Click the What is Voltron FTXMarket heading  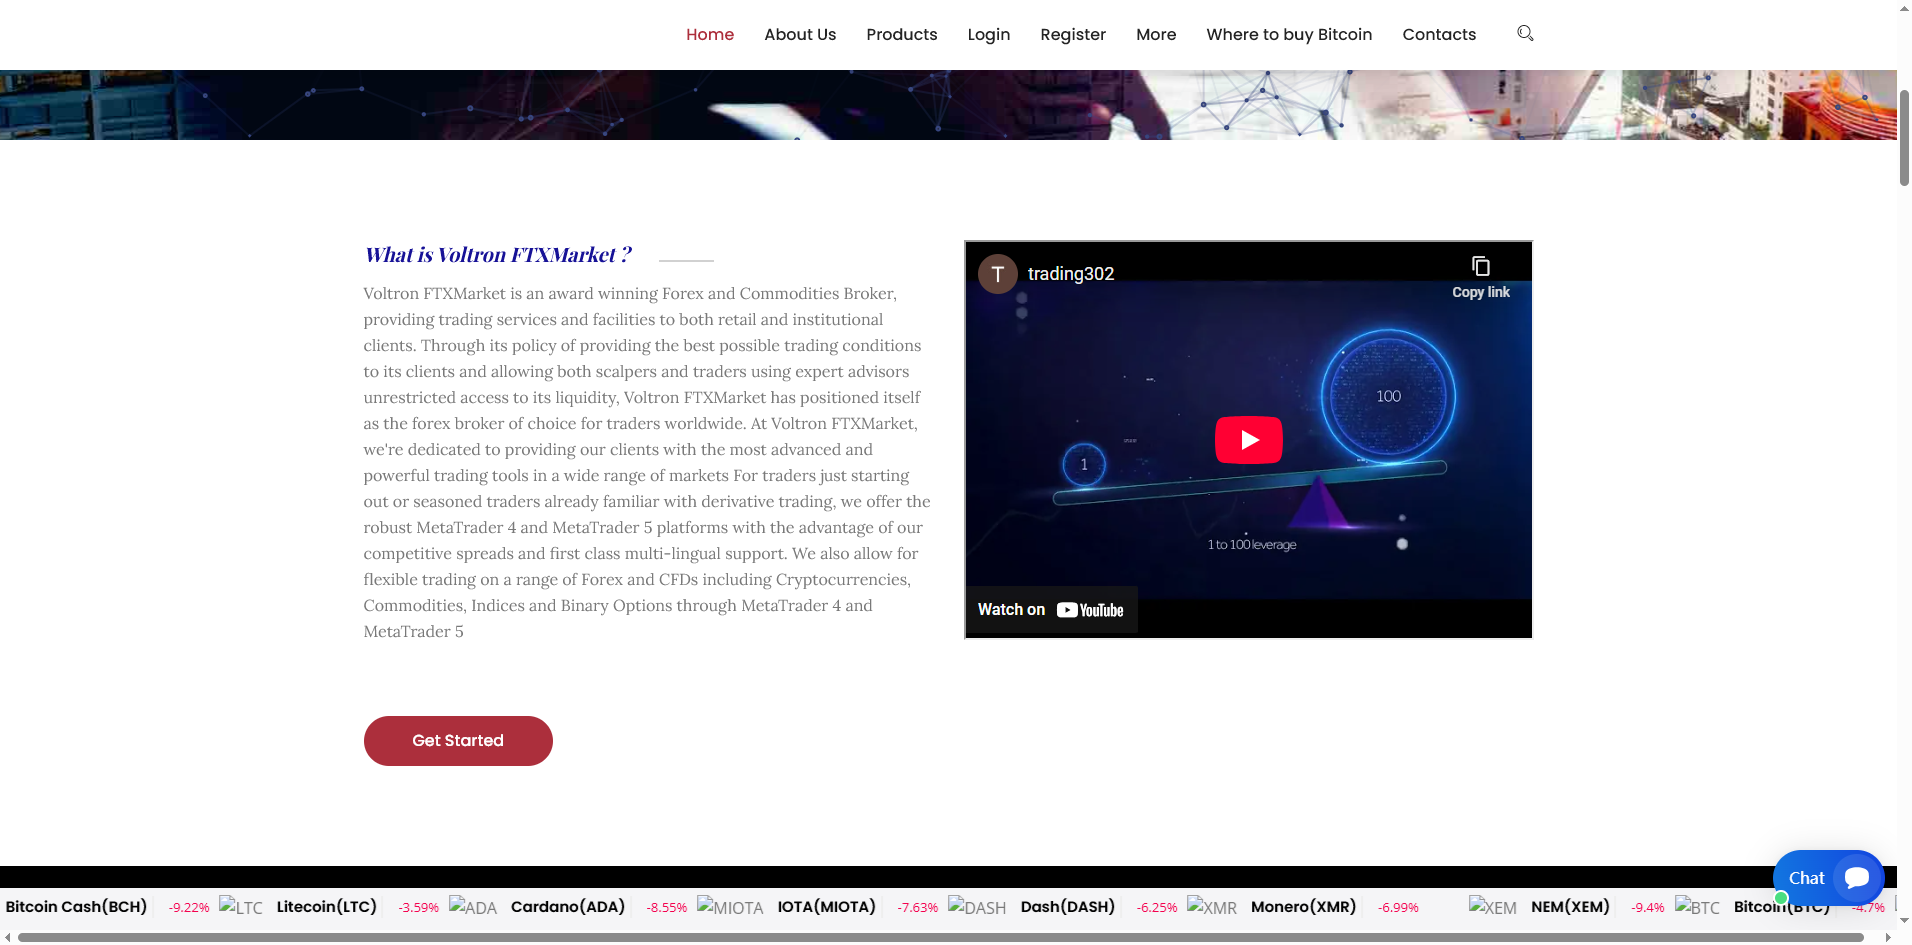click(498, 255)
